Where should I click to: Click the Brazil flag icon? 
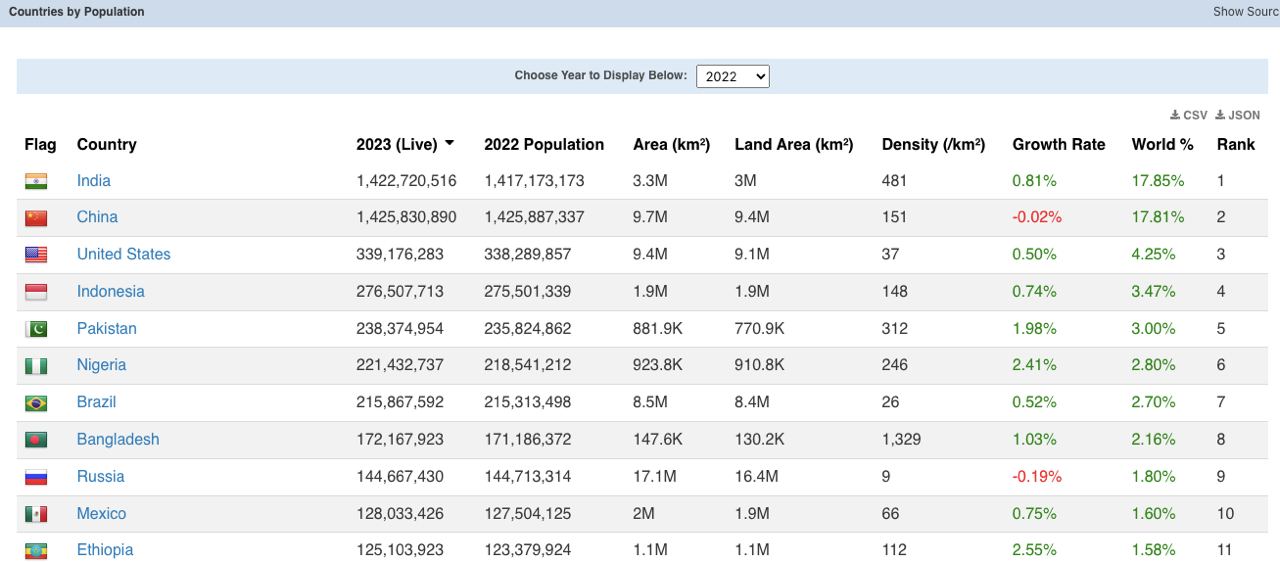[36, 403]
